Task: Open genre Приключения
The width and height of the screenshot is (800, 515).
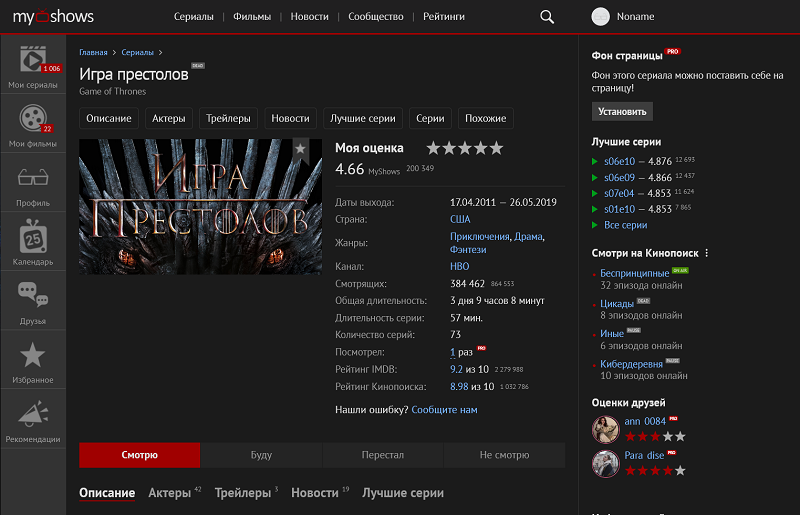Action: click(480, 237)
